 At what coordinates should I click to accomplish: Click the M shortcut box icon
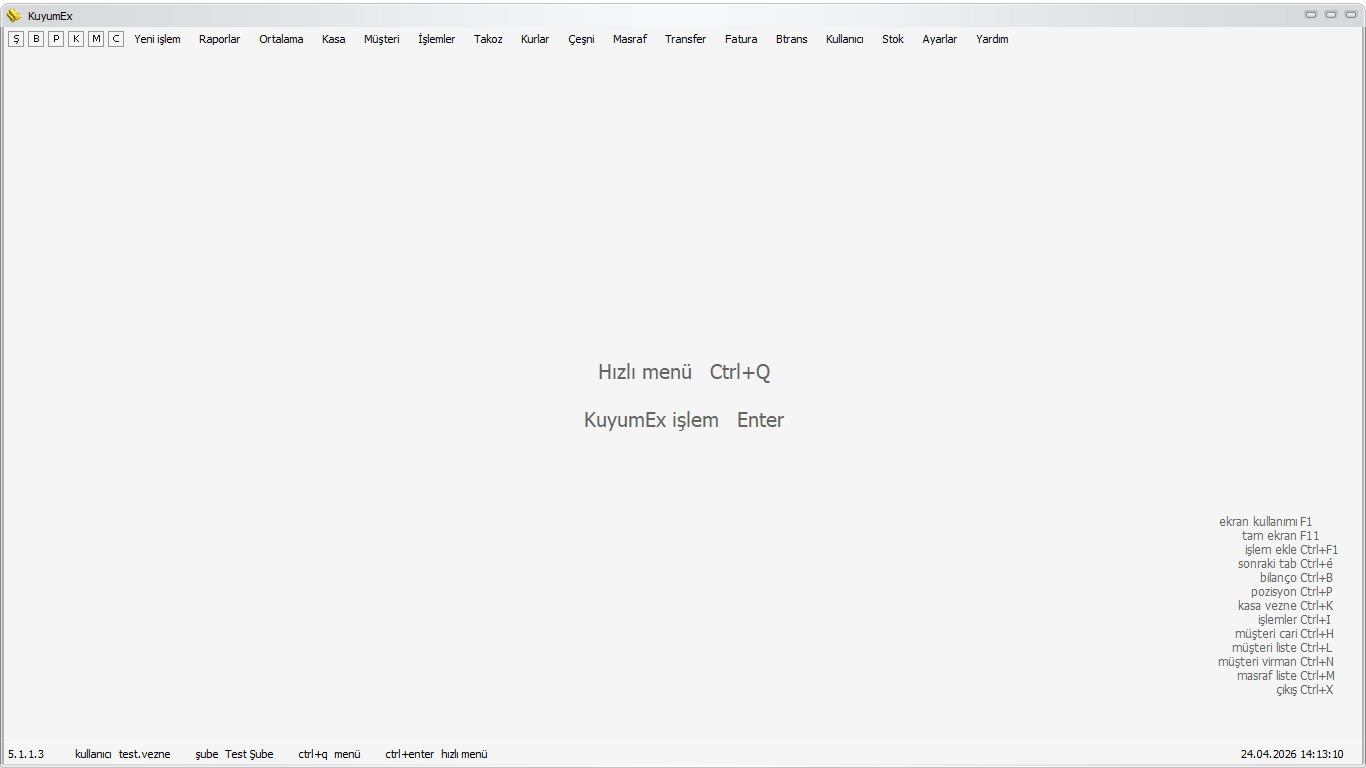pos(96,39)
